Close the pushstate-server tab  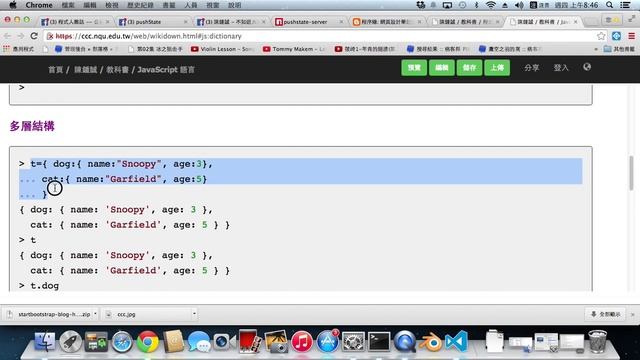pos(341,22)
